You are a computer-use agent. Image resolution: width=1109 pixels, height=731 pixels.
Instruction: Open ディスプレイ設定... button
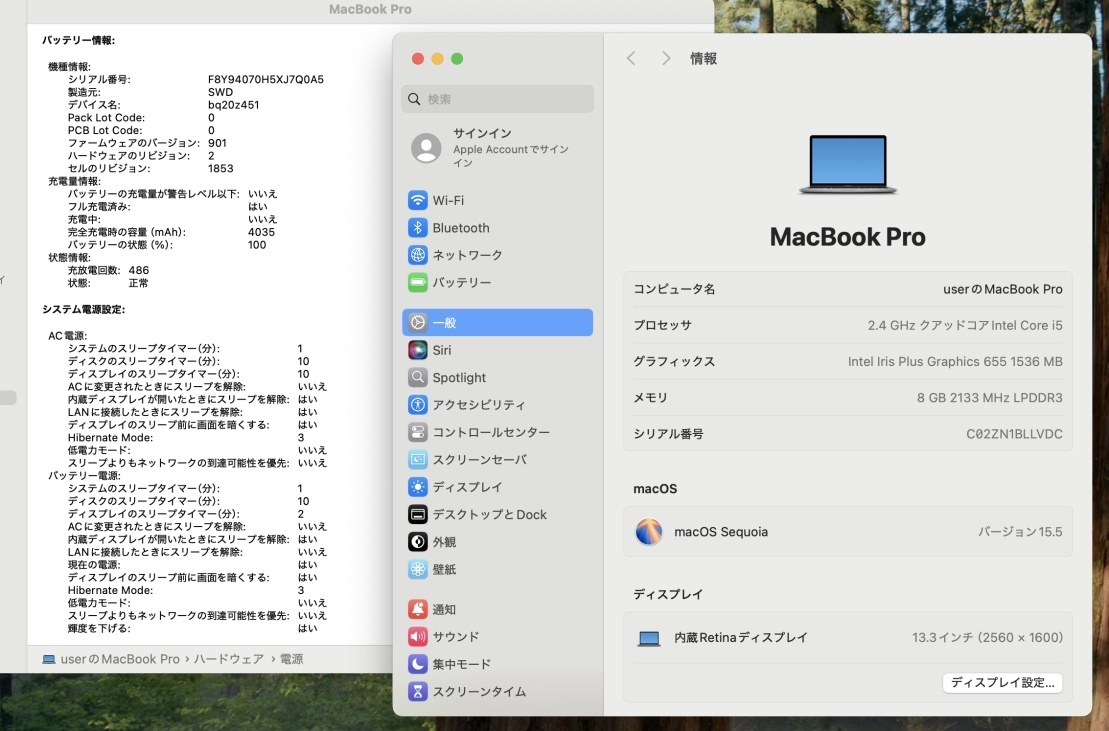coord(1002,682)
